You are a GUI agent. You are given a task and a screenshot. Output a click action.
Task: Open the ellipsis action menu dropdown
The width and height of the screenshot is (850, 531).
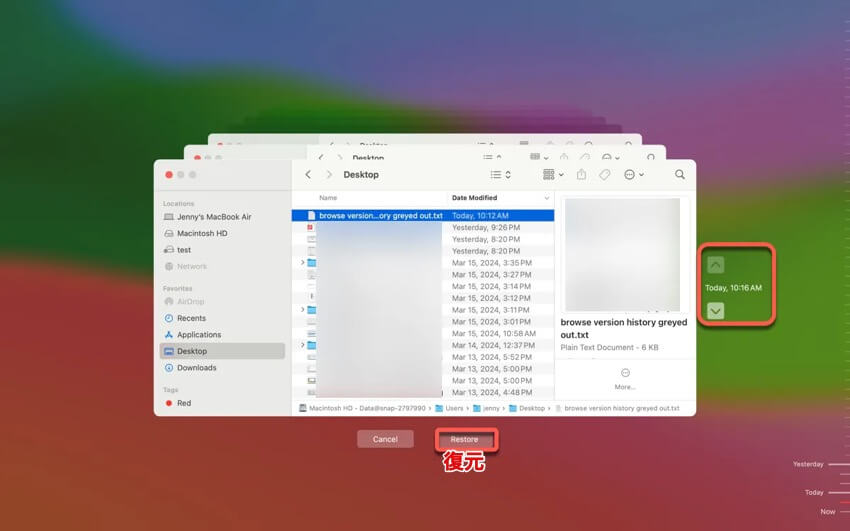tap(633, 174)
